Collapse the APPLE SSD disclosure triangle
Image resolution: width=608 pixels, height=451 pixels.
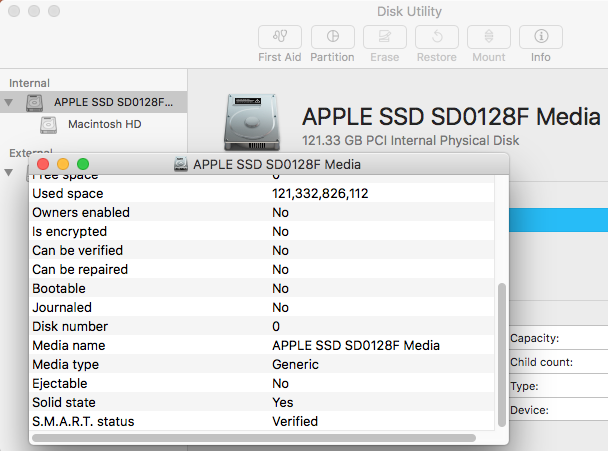pos(9,102)
